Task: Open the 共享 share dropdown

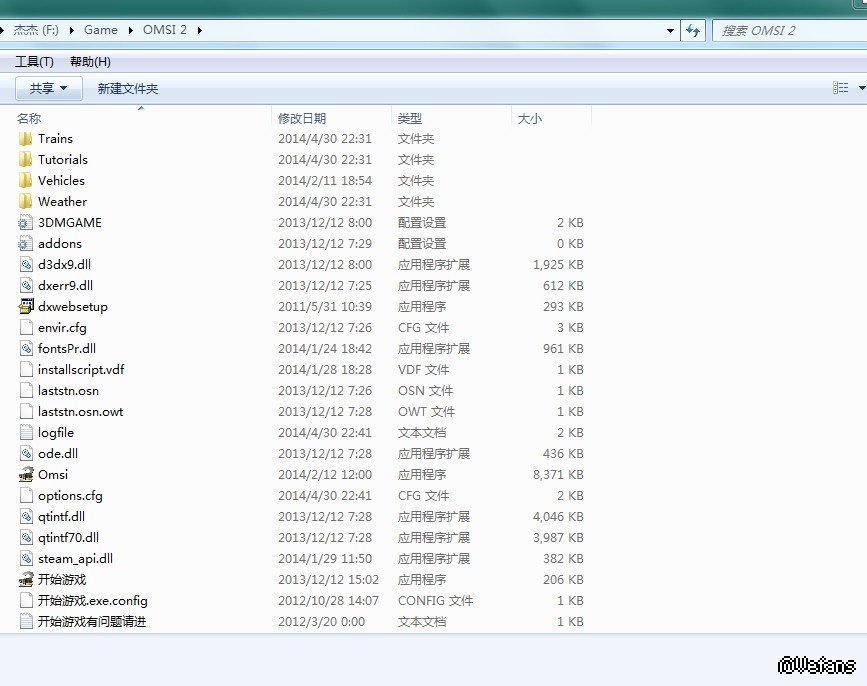Action: [x=48, y=88]
